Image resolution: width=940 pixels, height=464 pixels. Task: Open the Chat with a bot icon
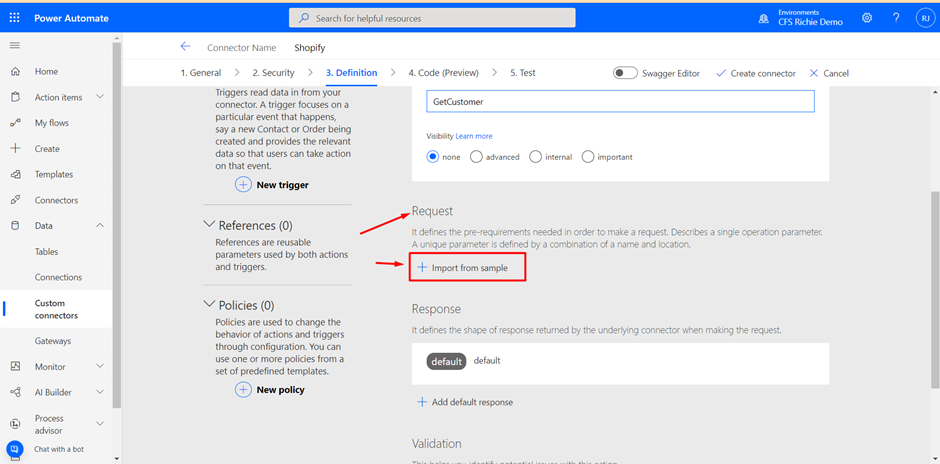coord(14,448)
